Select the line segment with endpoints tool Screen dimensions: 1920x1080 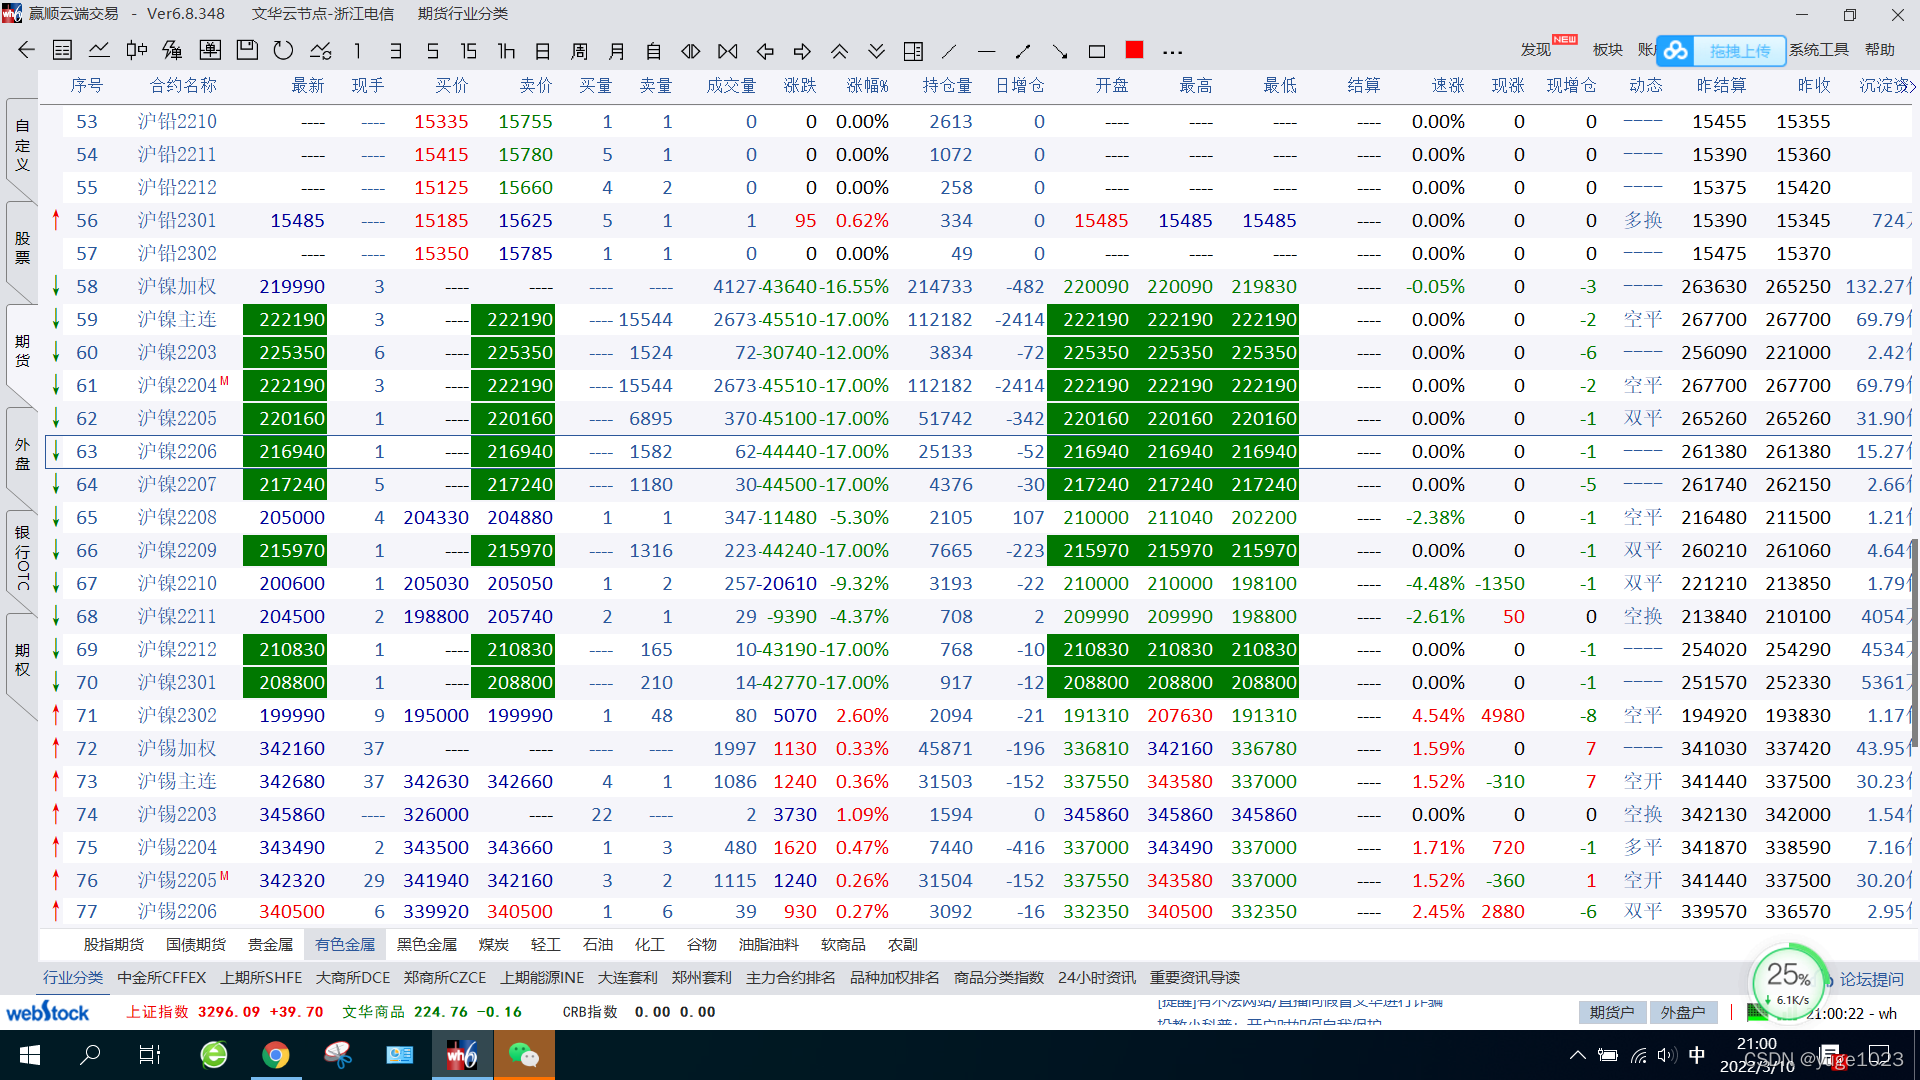(1023, 50)
